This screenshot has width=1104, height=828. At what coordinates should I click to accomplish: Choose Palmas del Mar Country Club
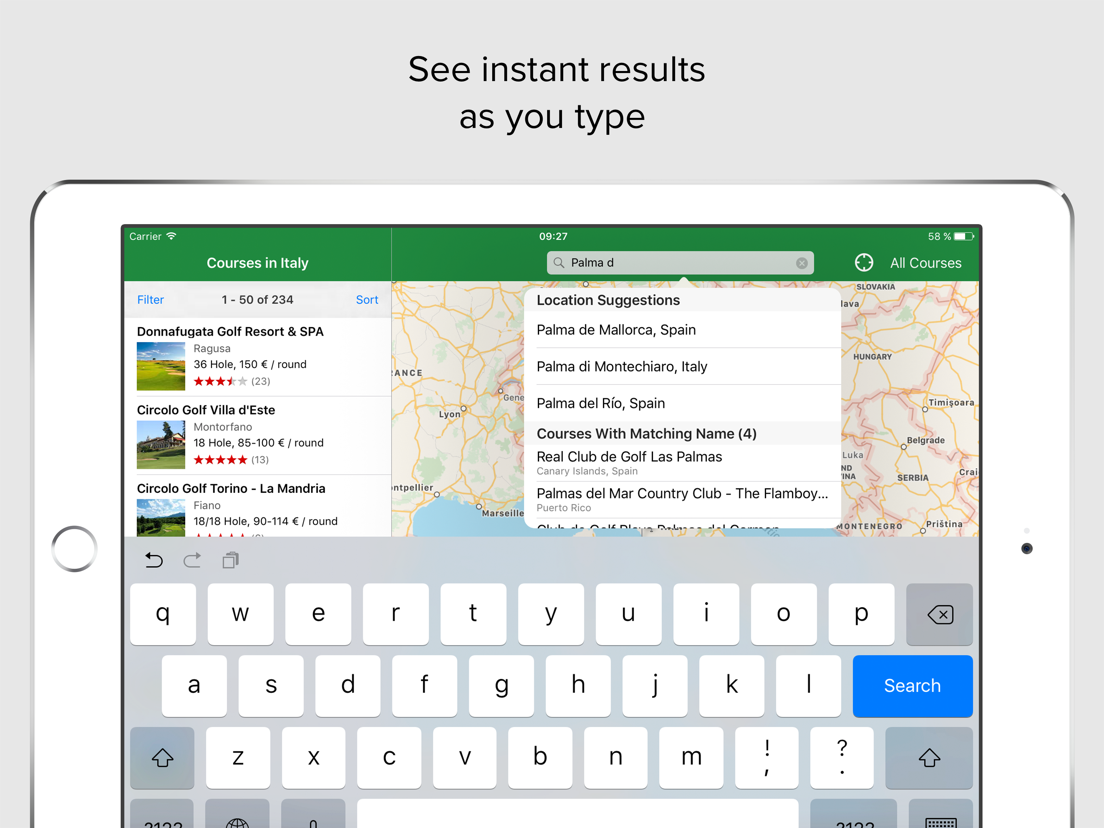tap(682, 499)
